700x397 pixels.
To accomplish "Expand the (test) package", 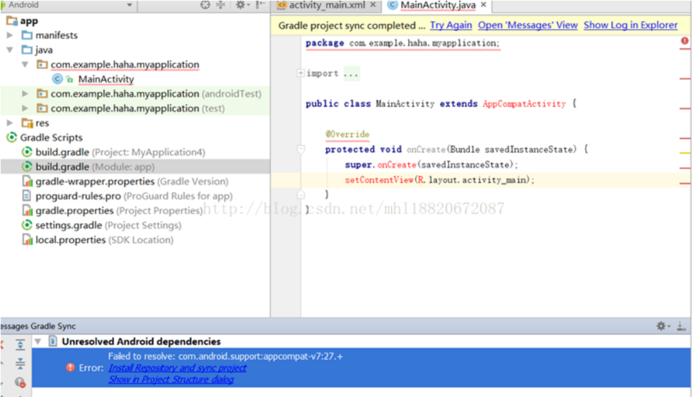I will tap(25, 108).
